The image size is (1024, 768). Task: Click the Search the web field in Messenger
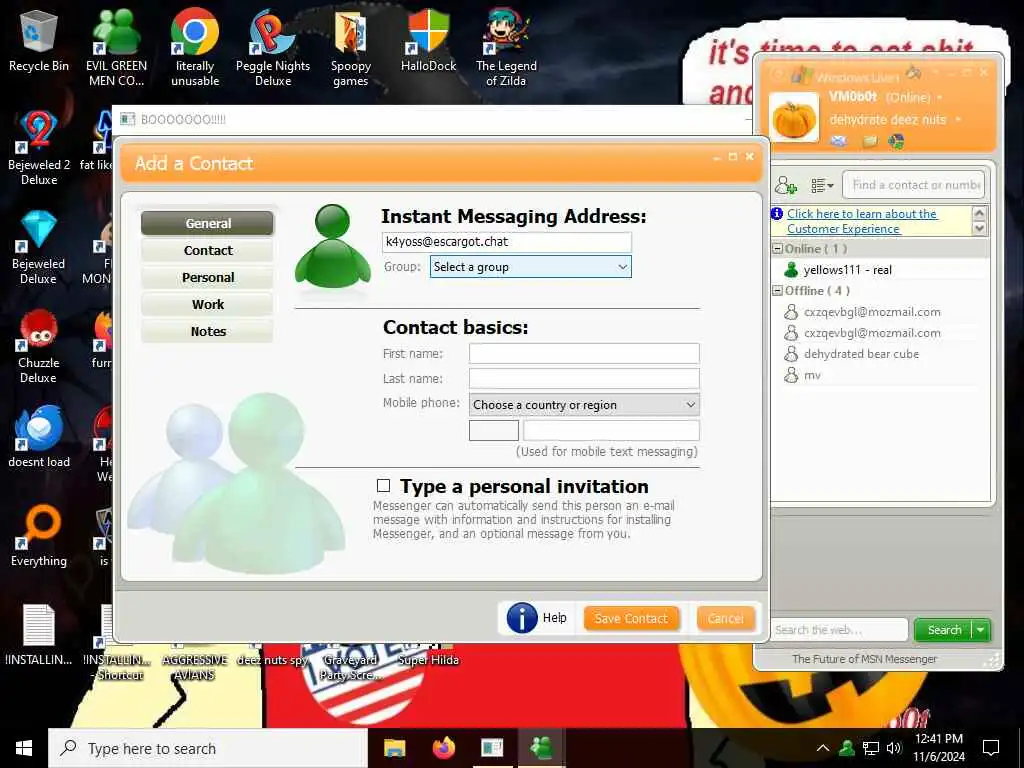point(839,630)
